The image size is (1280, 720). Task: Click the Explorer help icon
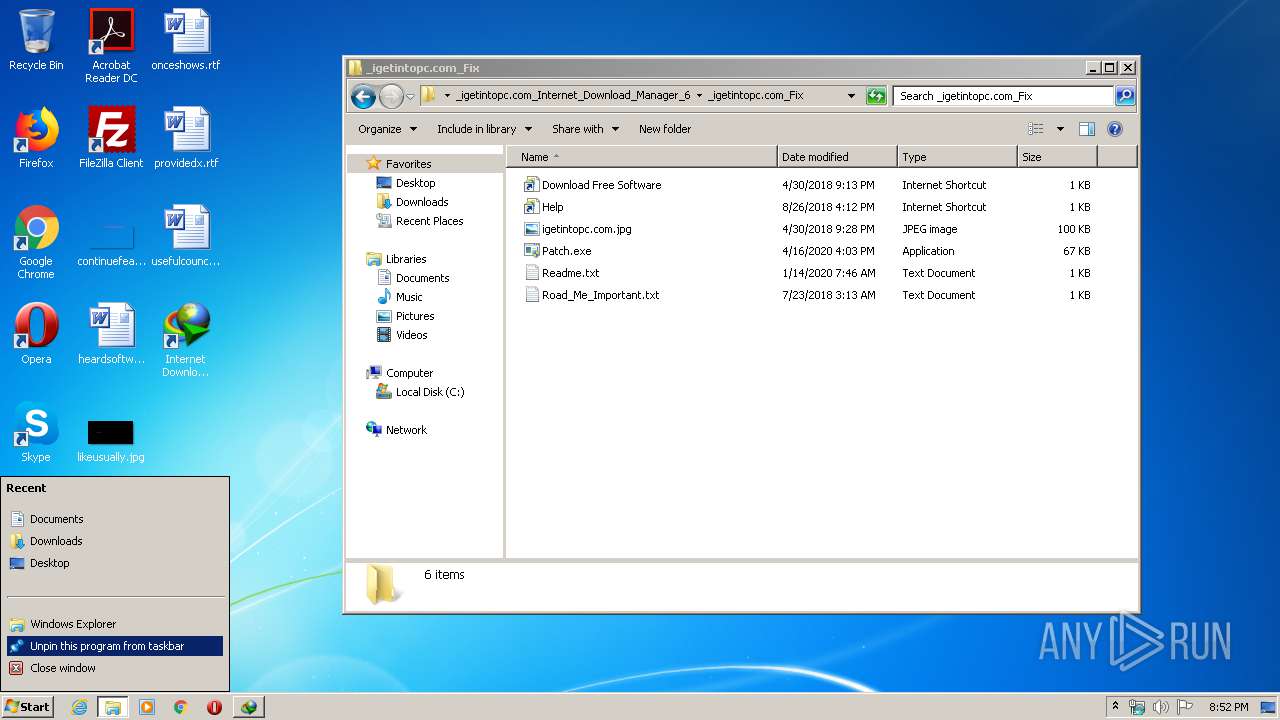(x=1115, y=129)
